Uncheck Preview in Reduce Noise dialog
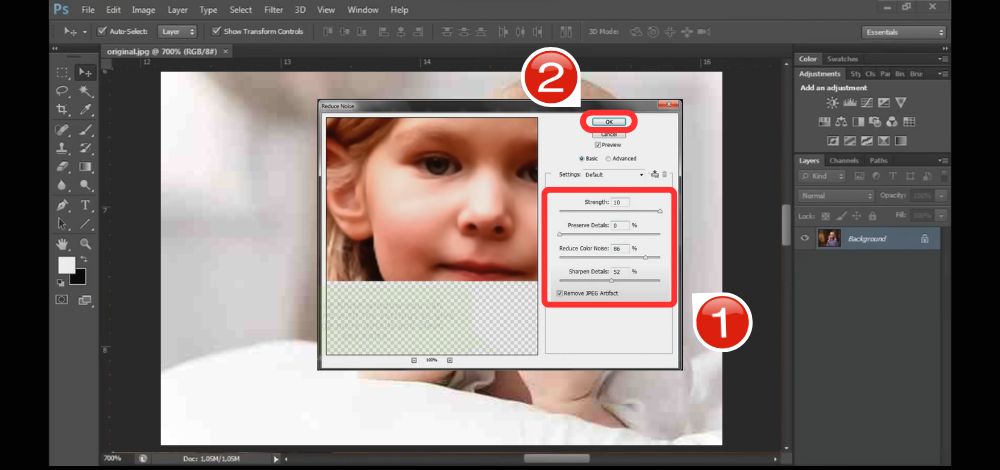Viewport: 1000px width, 470px height. (598, 145)
